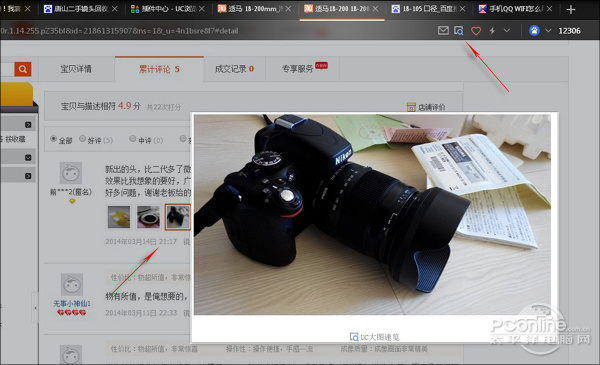Click the red heart favorite icon
Screen dimensions: 600x365
(x=476, y=31)
